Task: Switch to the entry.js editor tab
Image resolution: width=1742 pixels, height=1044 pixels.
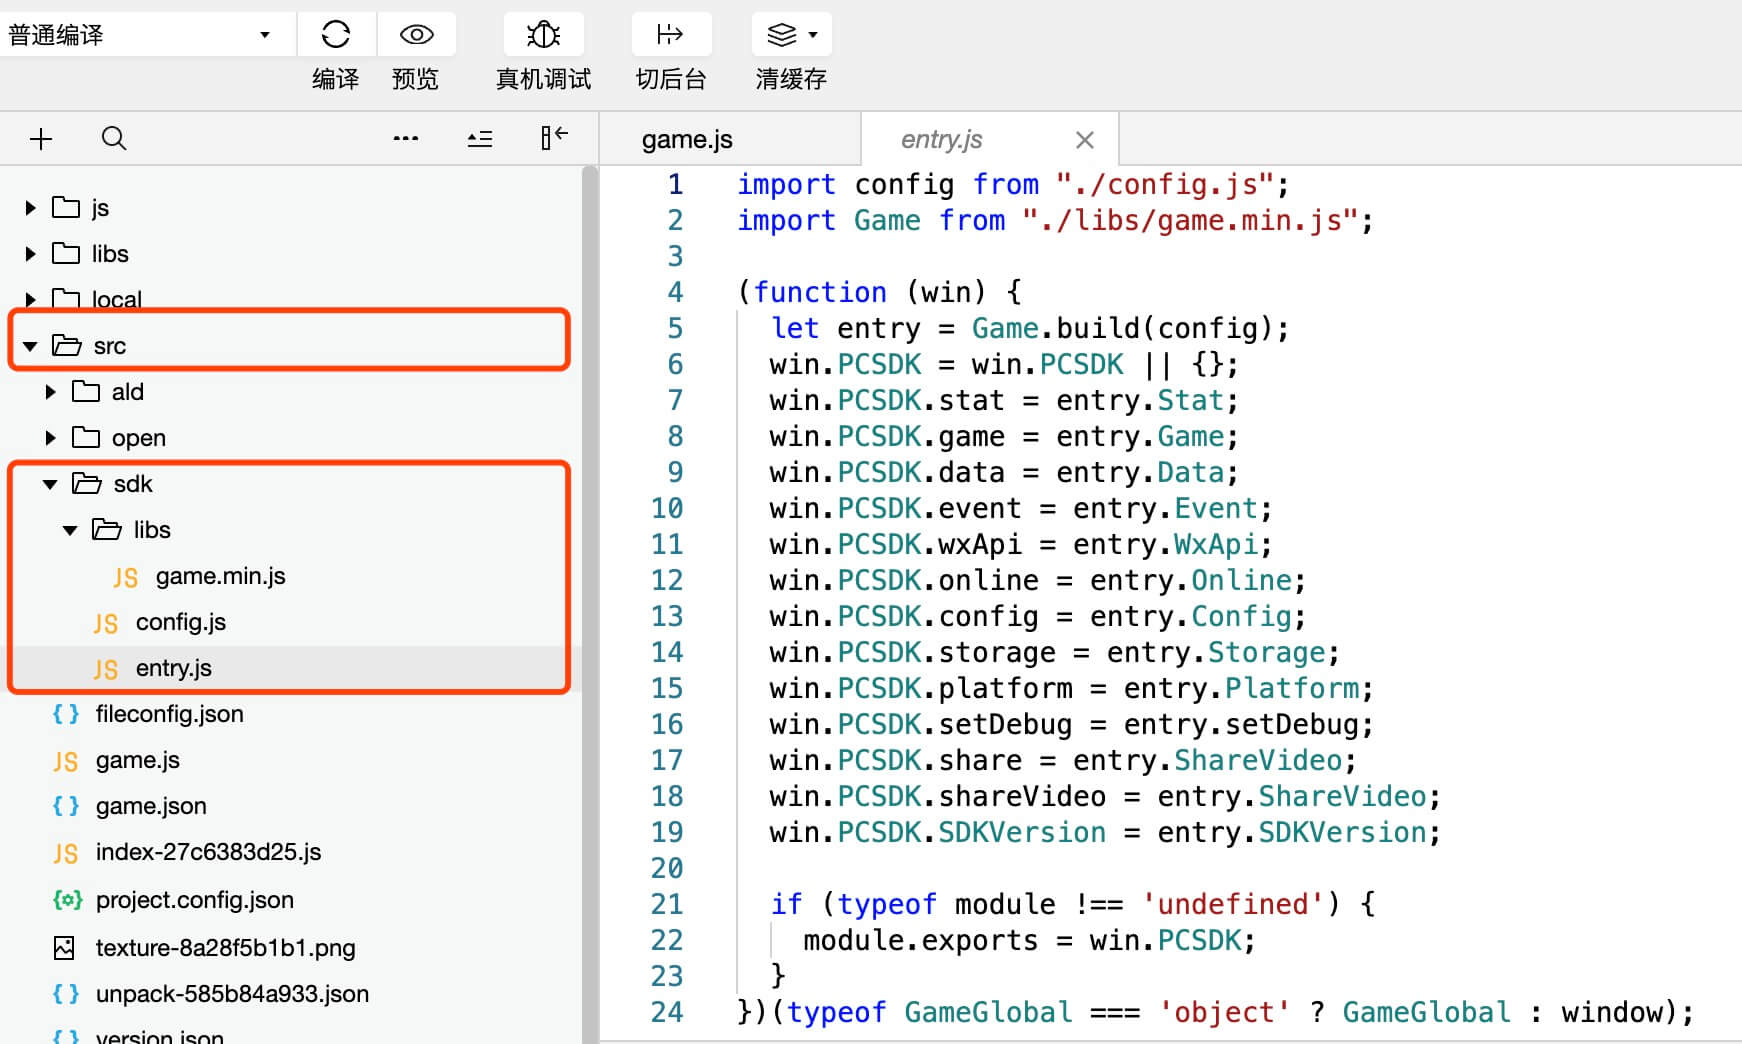Action: pos(941,139)
